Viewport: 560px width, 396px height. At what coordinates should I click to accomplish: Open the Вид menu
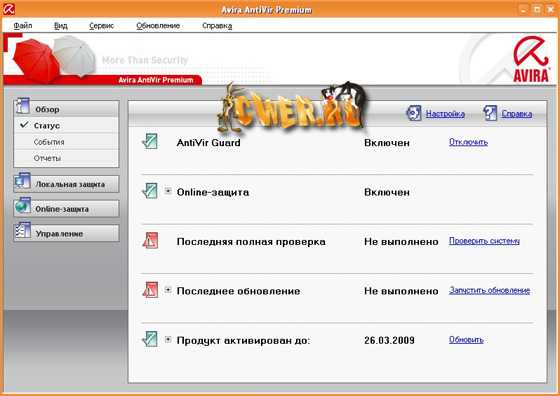61,26
